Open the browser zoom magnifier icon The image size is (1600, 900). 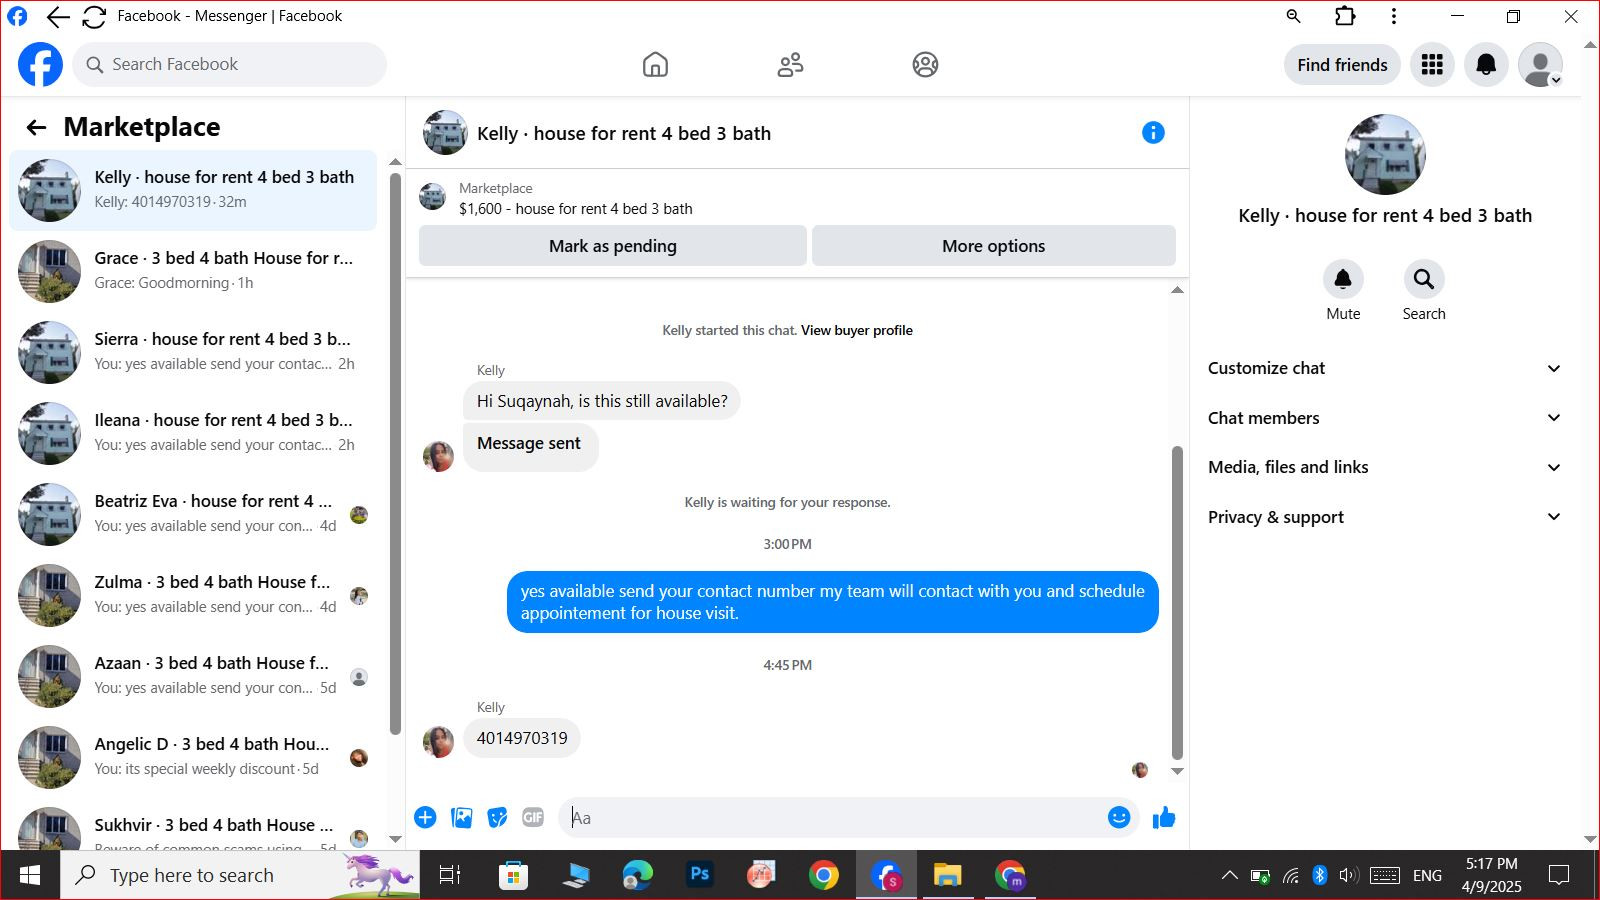click(x=1293, y=16)
